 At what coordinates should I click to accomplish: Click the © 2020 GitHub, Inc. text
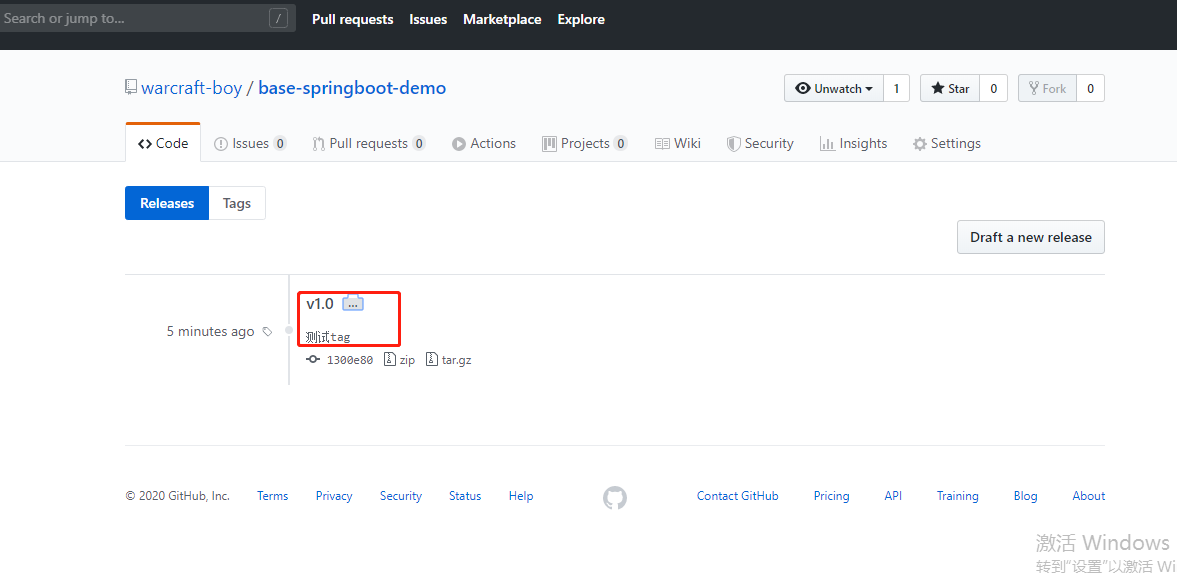tap(178, 496)
